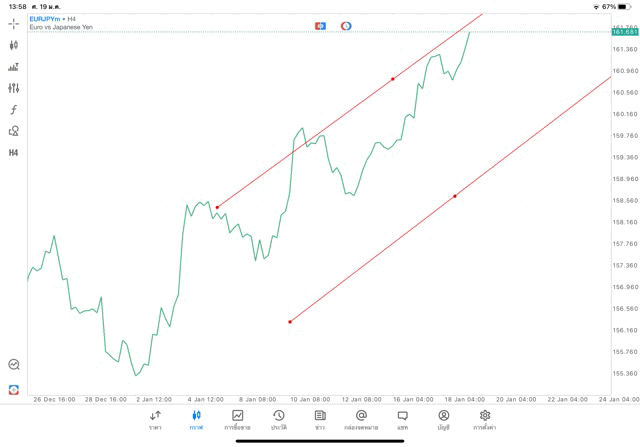This screenshot has height=447, width=640.
Task: Open the chart type candlestick icon
Action: [13, 45]
